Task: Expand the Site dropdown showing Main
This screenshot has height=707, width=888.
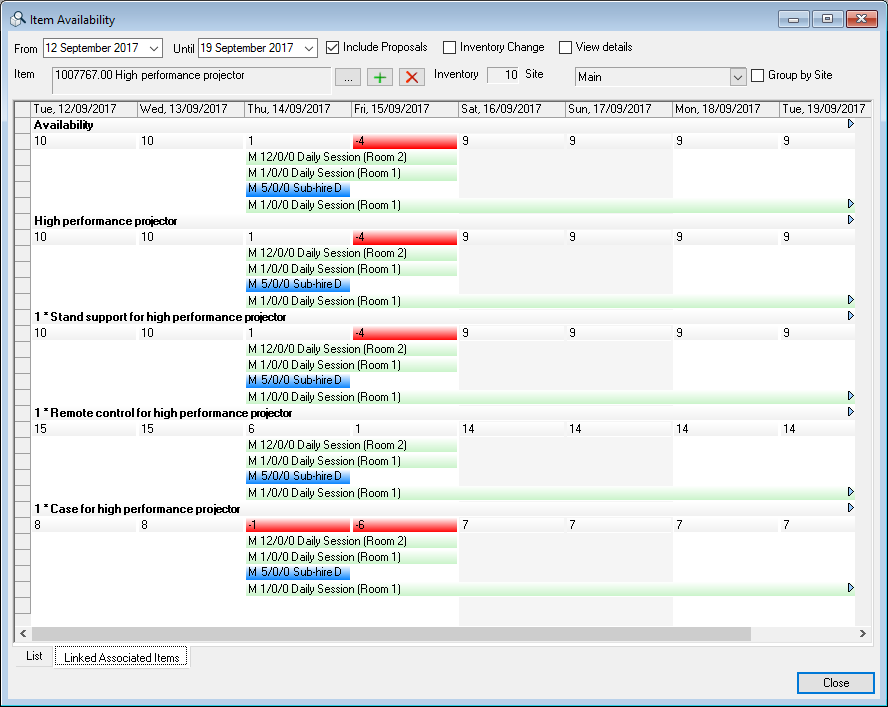Action: 738,77
